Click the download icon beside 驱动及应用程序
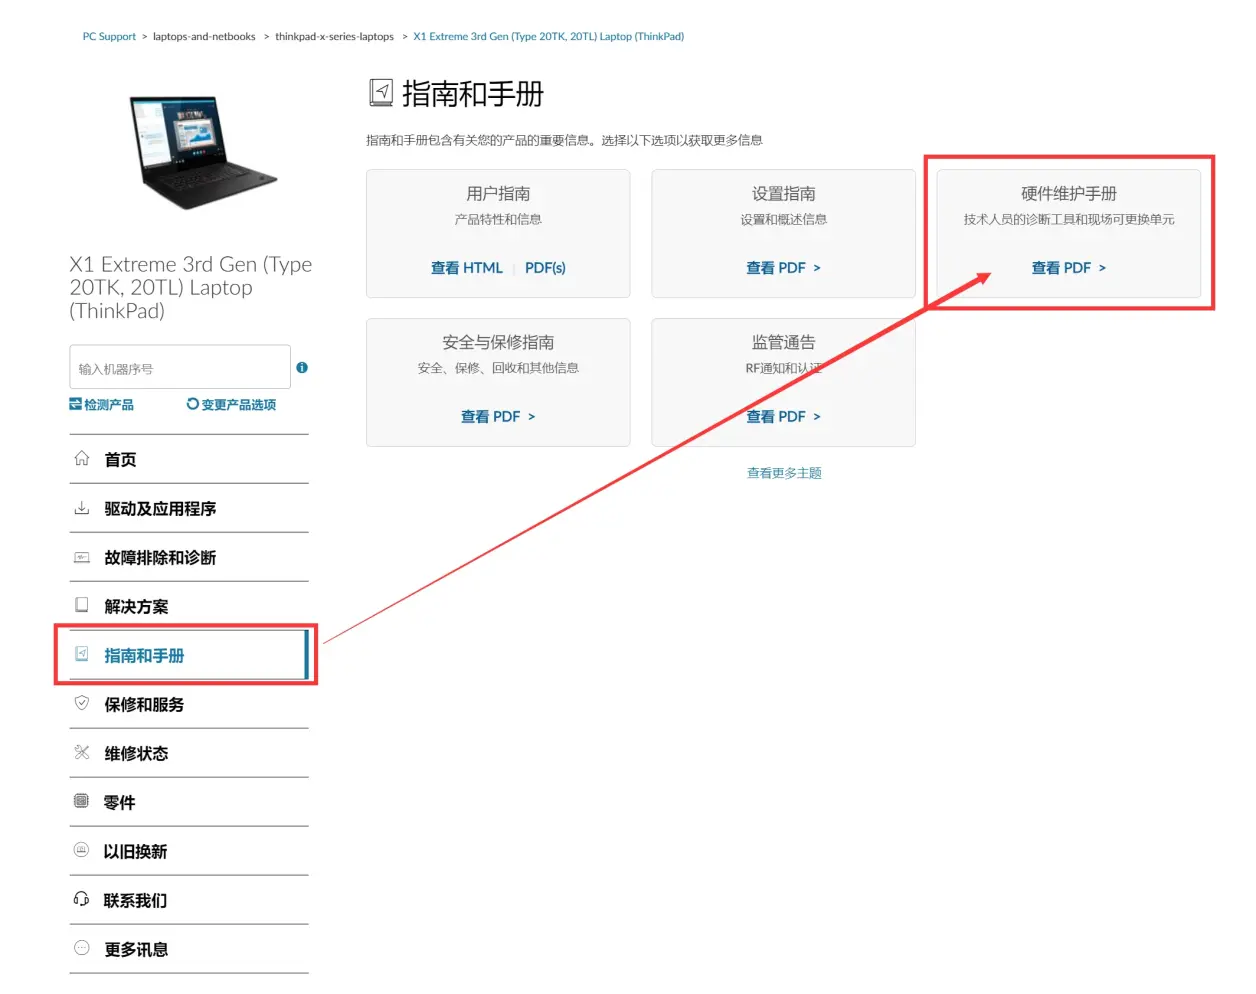1256x994 pixels. pyautogui.click(x=82, y=507)
